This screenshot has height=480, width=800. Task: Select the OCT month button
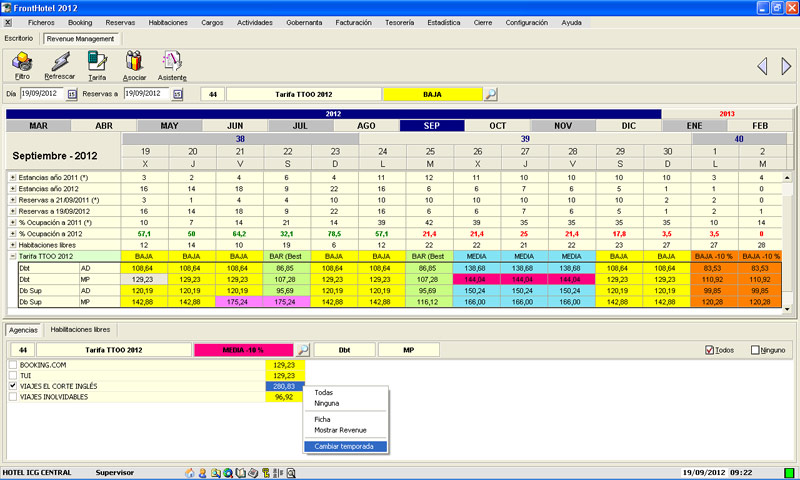(497, 126)
